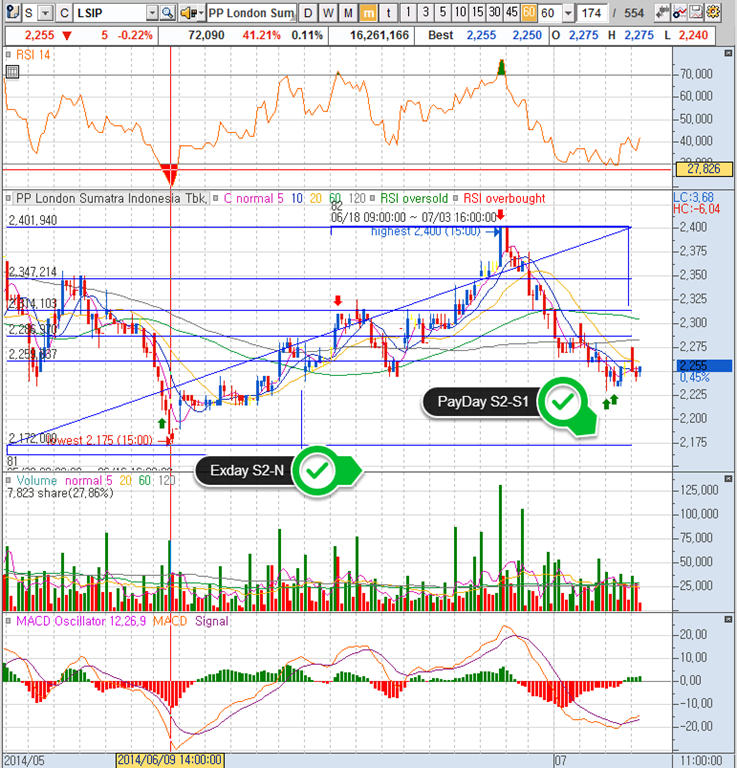Open the speaker icon dropdown arrow
737x768 pixels.
tap(201, 13)
